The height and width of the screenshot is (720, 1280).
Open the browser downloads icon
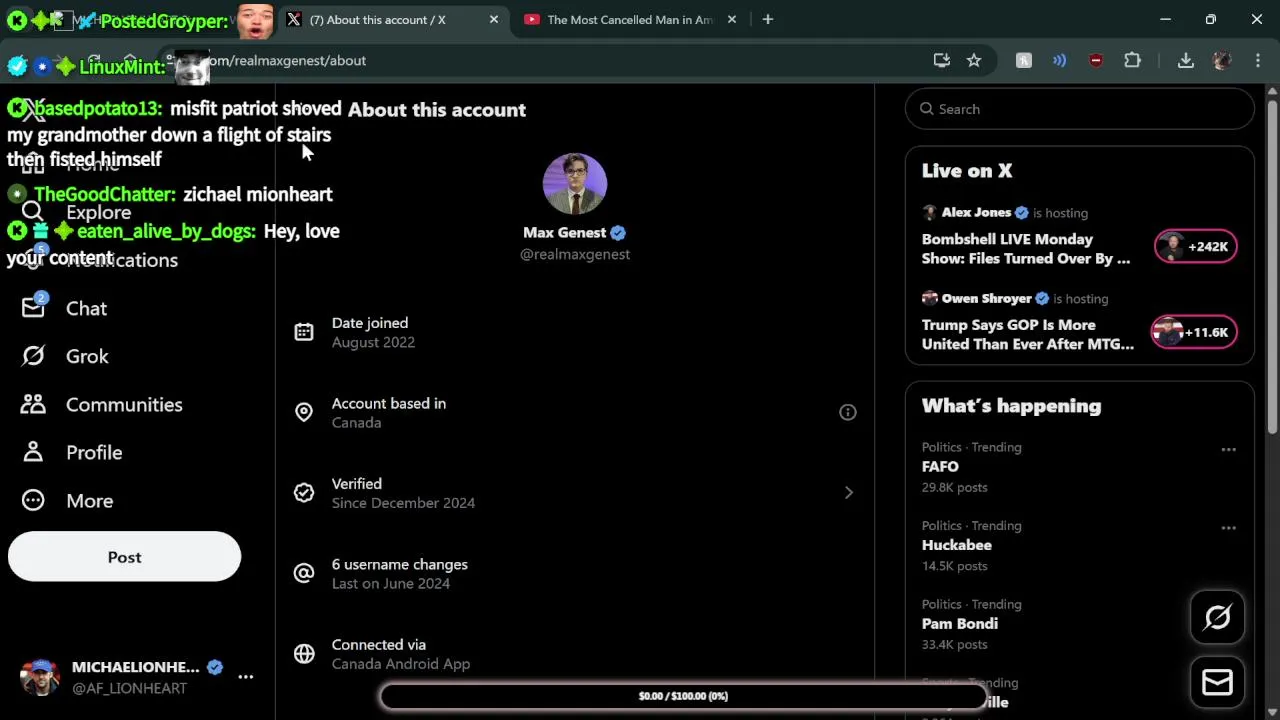1186,60
